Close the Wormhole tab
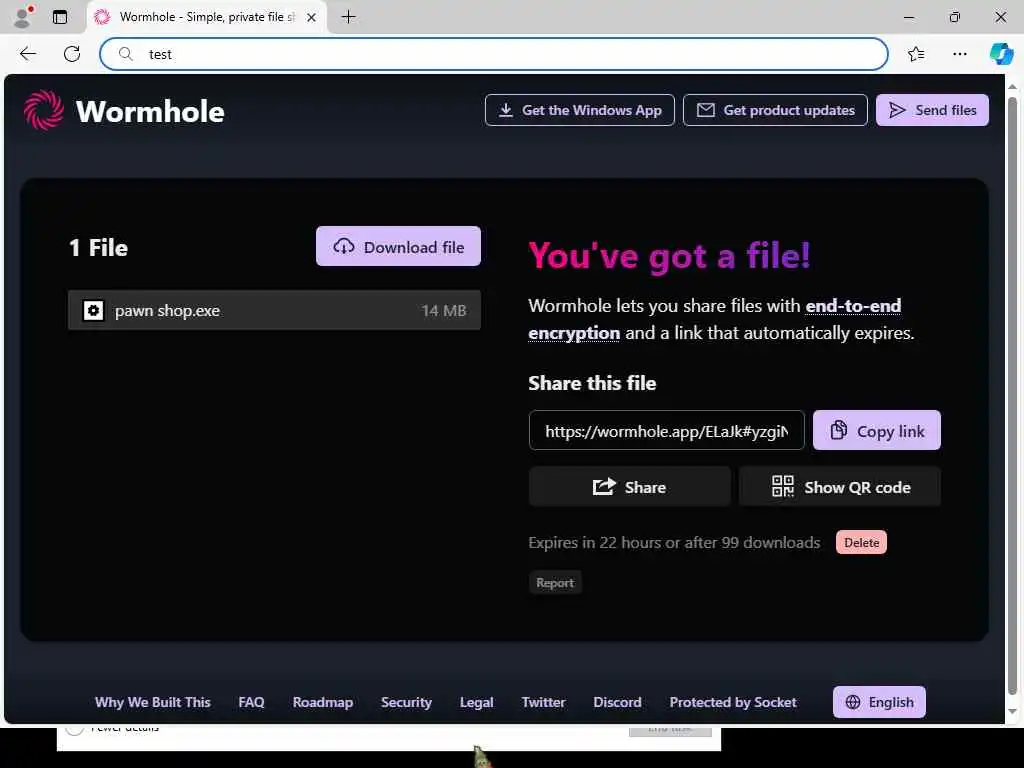Viewport: 1024px width, 768px height. [x=312, y=17]
